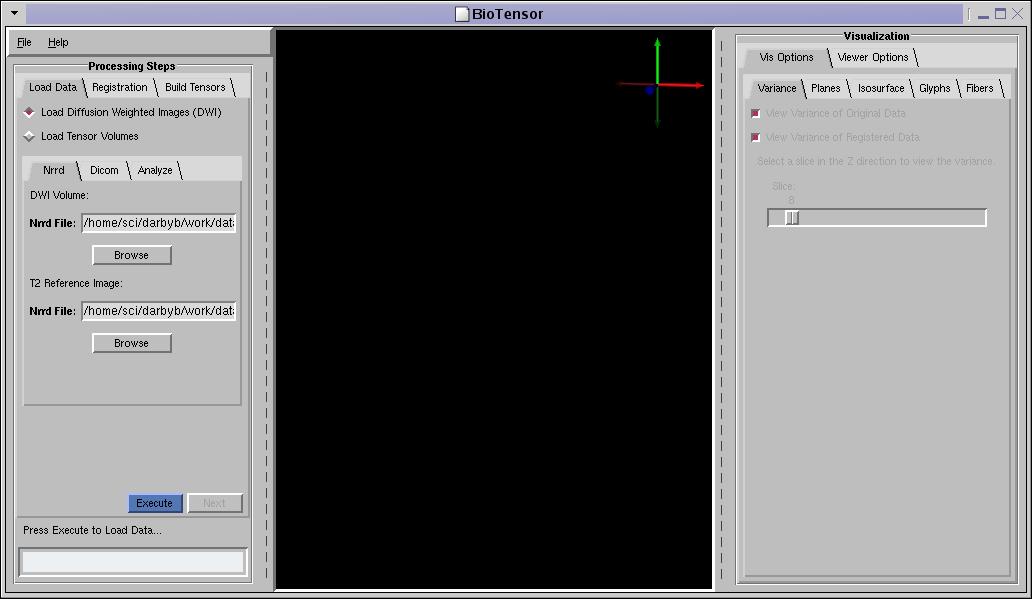Click the 'DWI Volume:' label
The image size is (1032, 599).
pos(59,195)
